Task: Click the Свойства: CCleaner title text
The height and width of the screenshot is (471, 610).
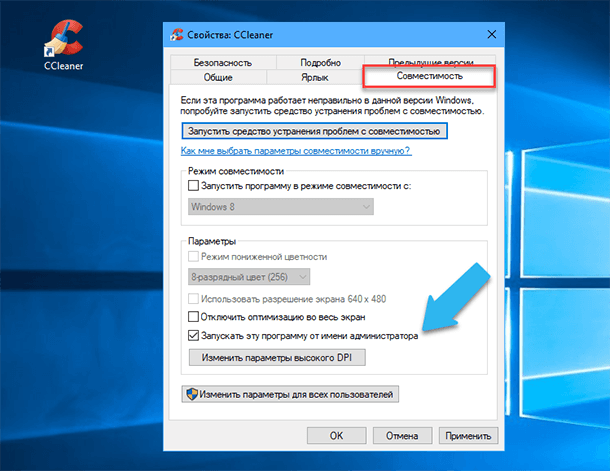Action: tap(230, 35)
